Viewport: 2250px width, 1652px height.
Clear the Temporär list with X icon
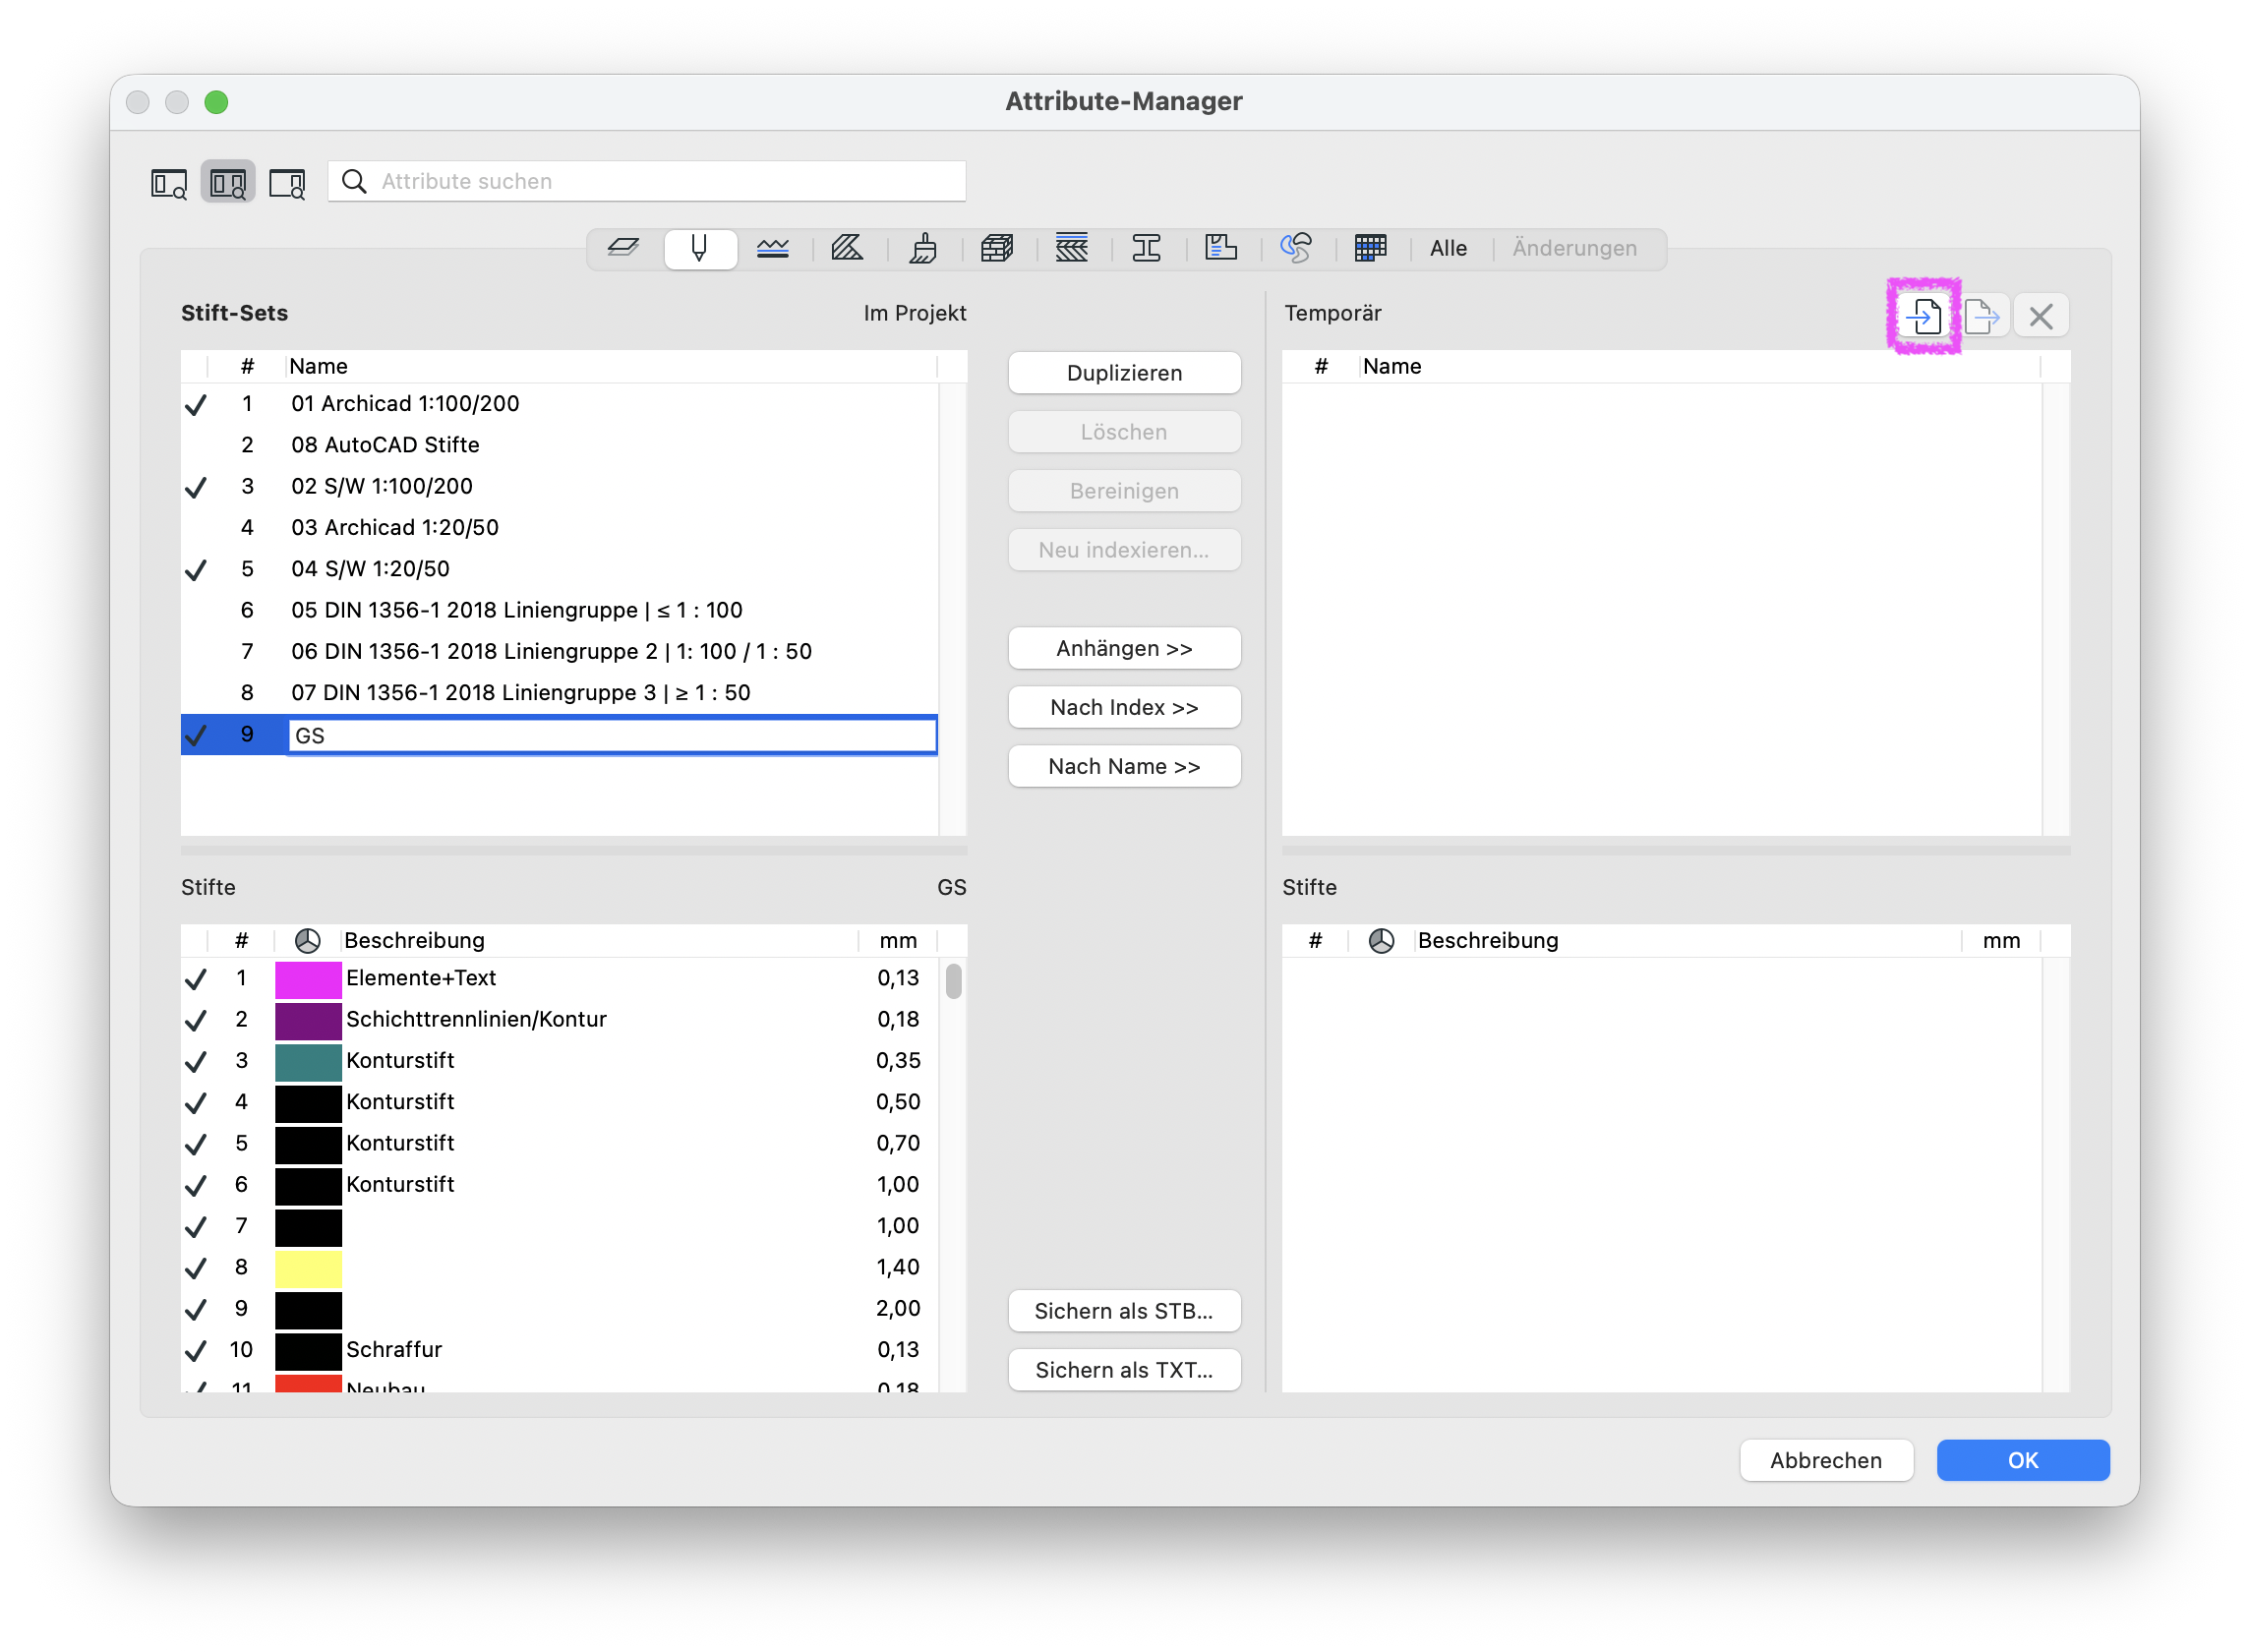[2041, 316]
